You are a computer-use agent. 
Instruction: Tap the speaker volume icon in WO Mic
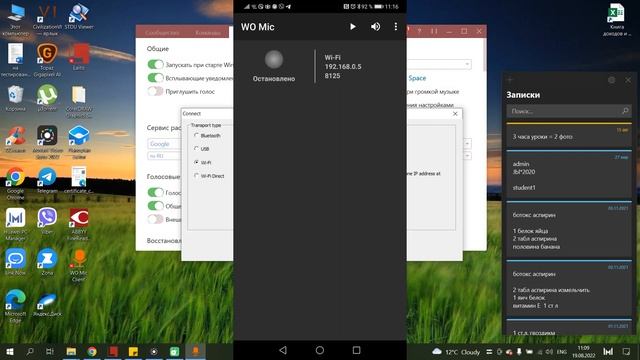pos(375,27)
